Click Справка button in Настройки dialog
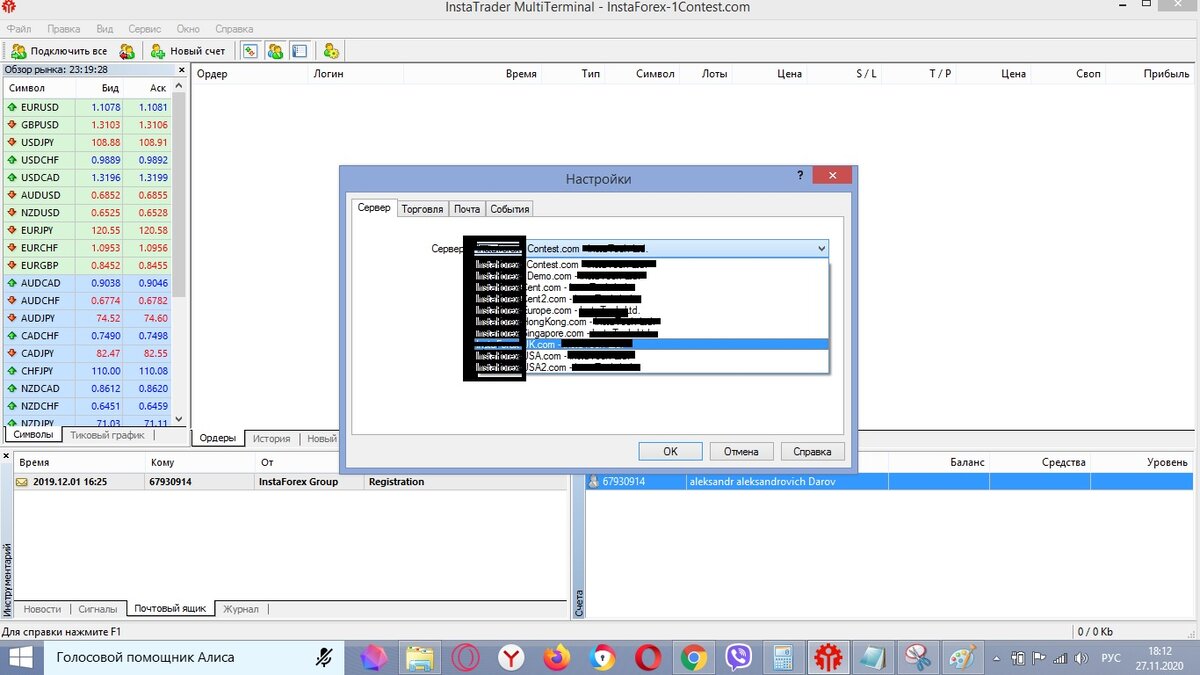 pyautogui.click(x=813, y=451)
